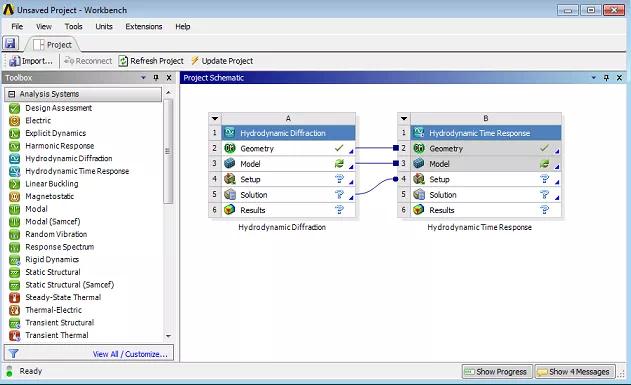631x385 pixels.
Task: Click the Import toolbar button
Action: click(x=31, y=61)
